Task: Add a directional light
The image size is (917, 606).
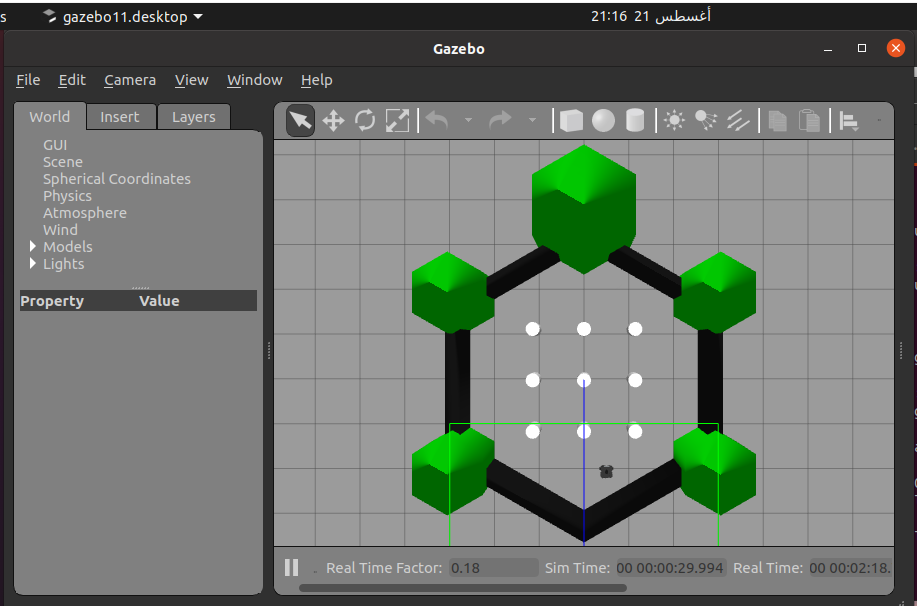Action: pos(738,120)
